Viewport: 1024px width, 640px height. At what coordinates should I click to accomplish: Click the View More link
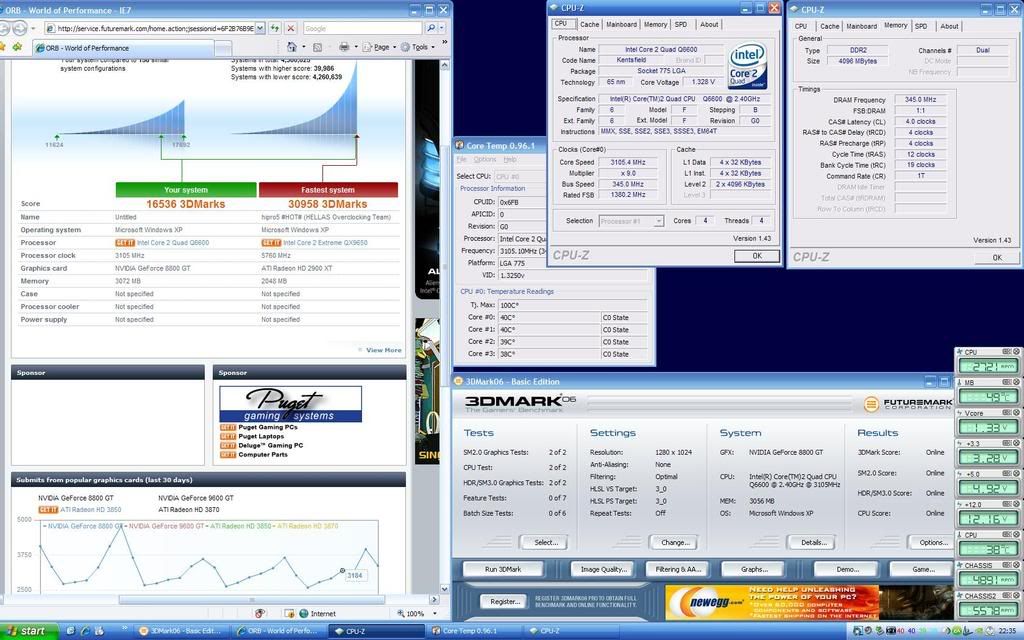click(x=384, y=350)
